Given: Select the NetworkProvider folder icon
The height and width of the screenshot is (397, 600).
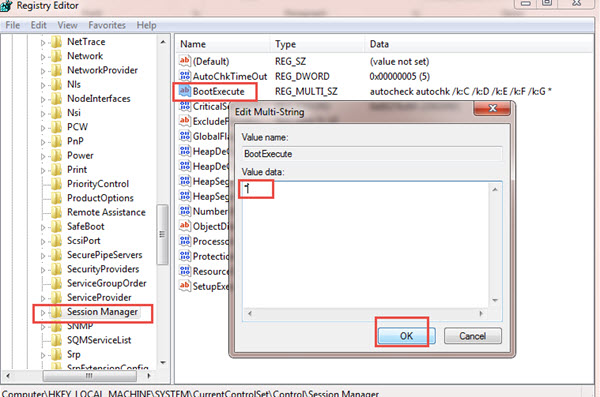Looking at the screenshot, I should [56, 70].
